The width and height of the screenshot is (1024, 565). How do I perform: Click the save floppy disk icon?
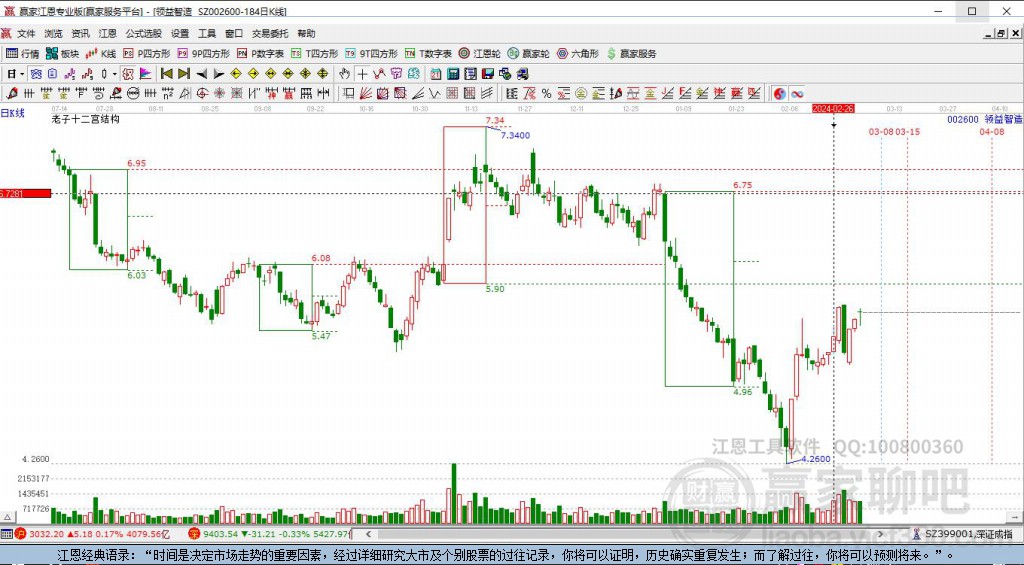tap(487, 74)
